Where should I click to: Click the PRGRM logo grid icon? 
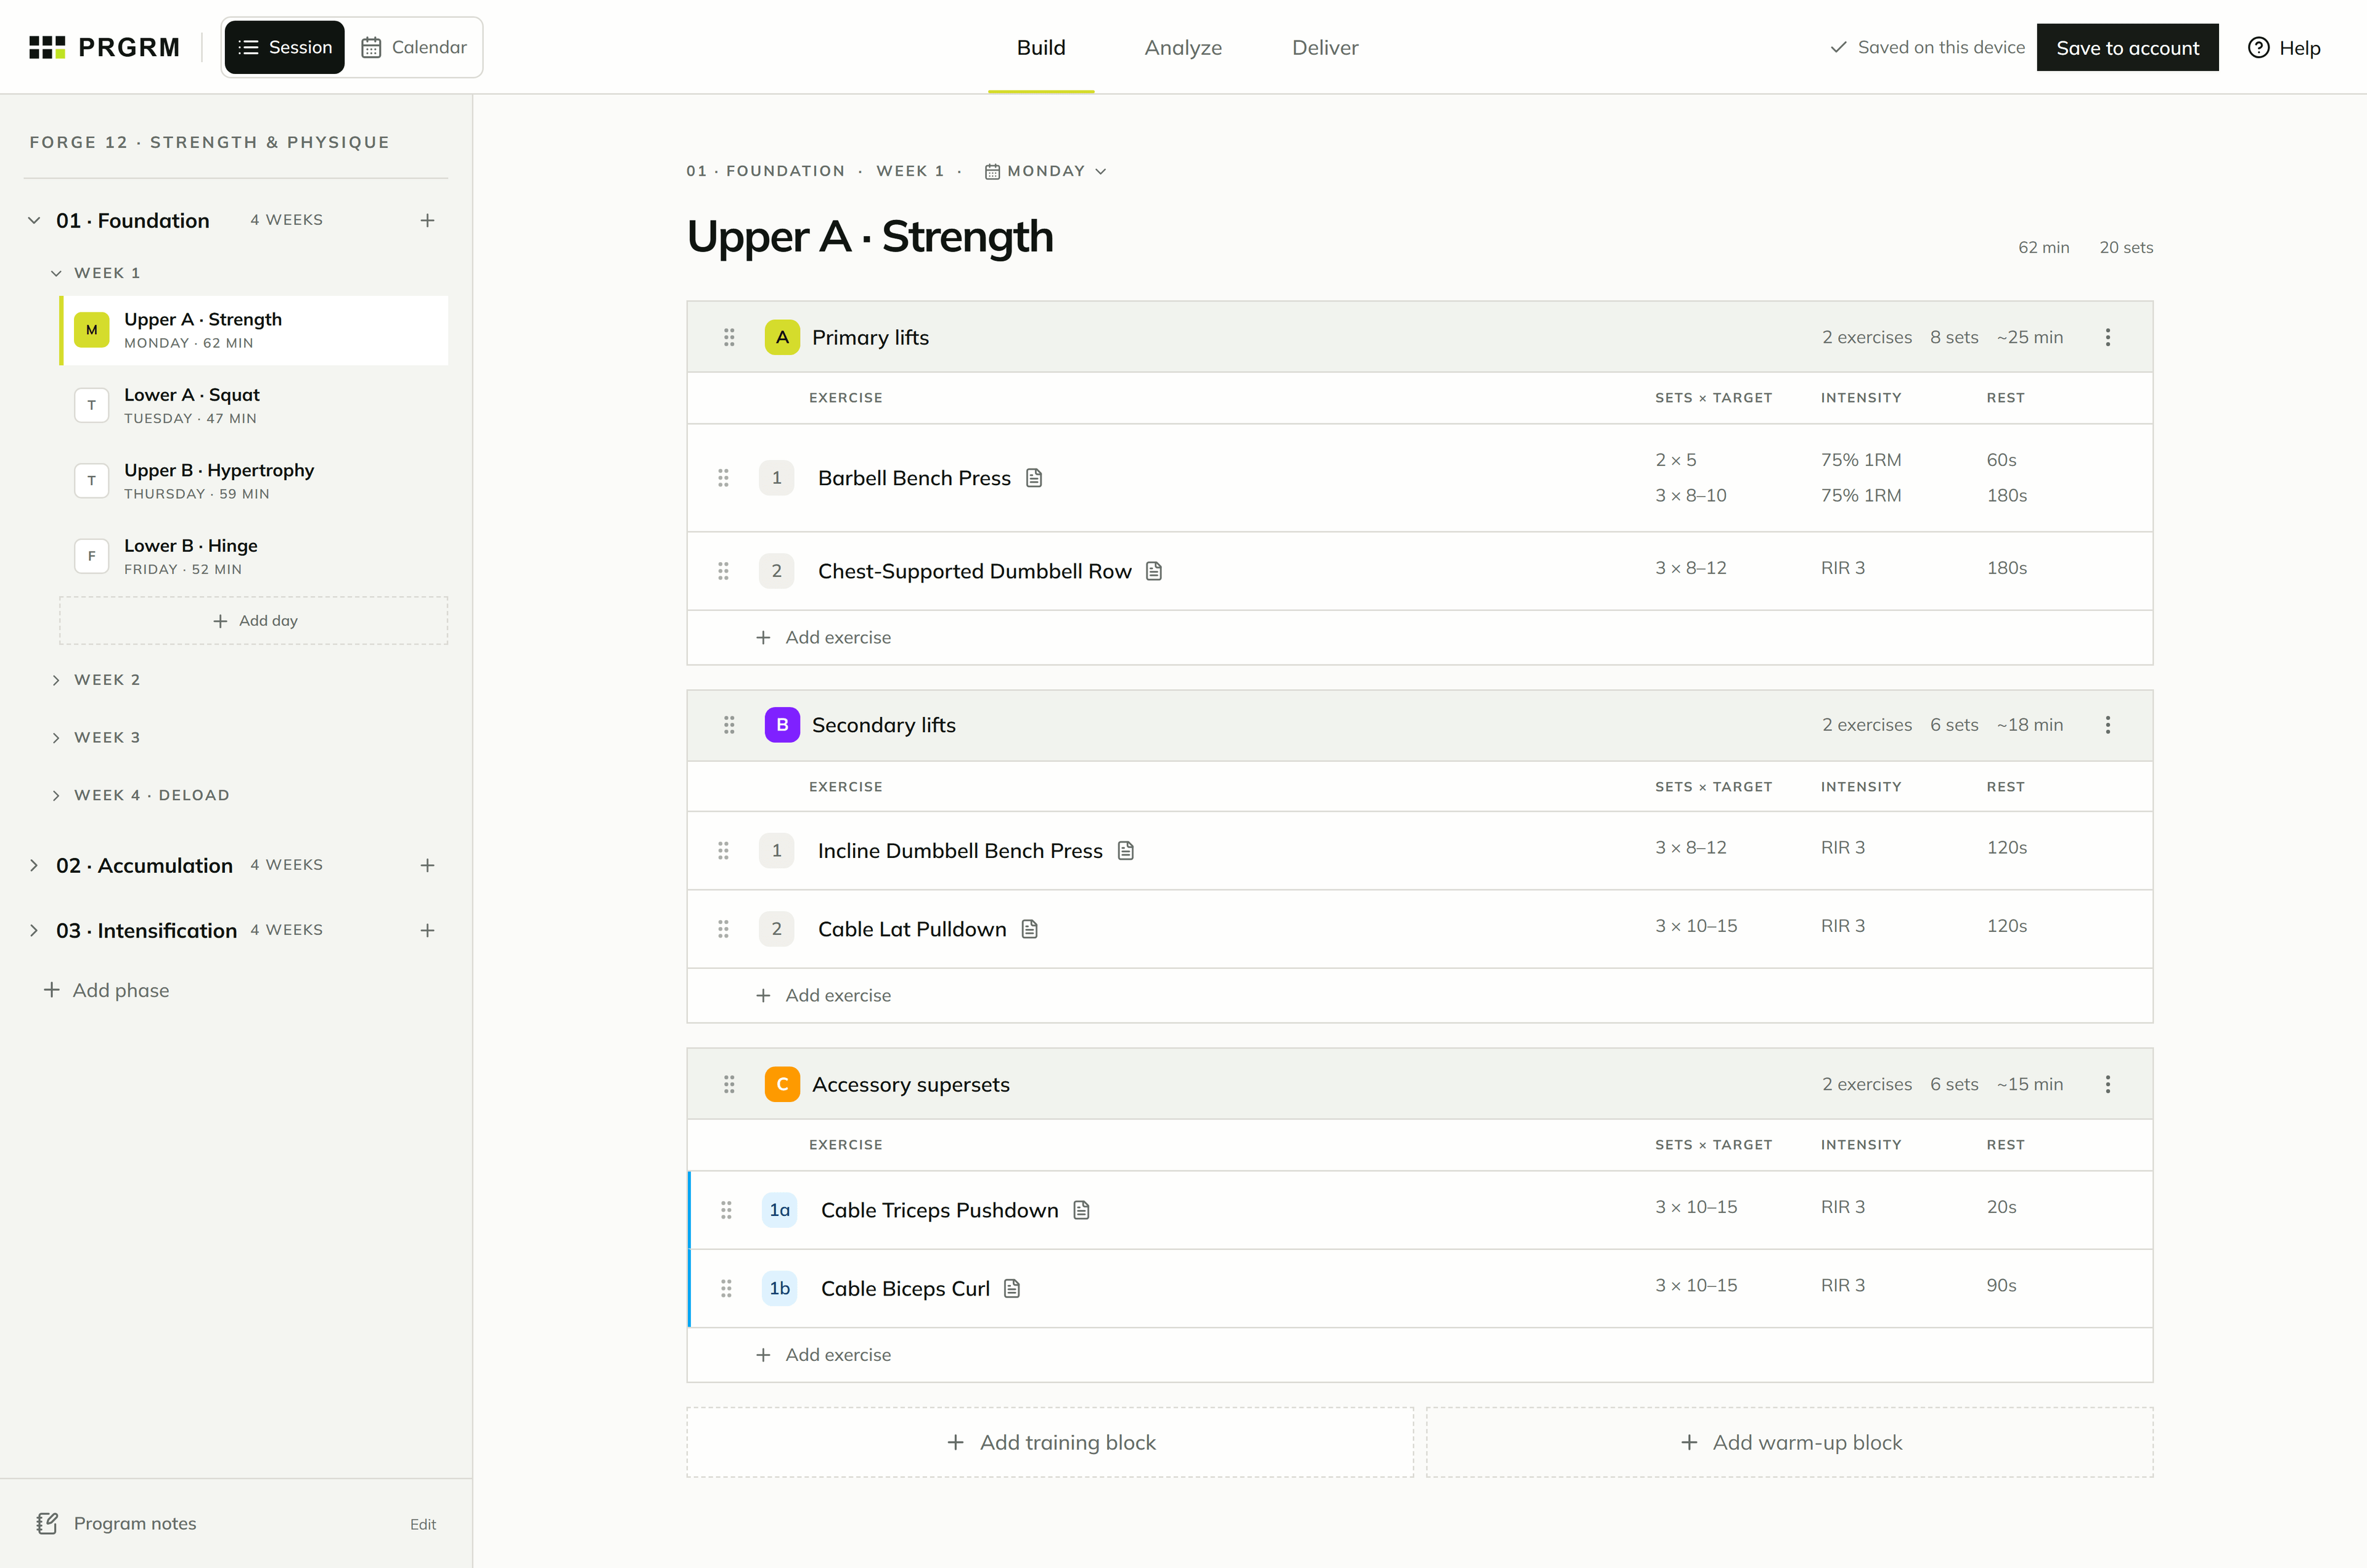(x=47, y=47)
